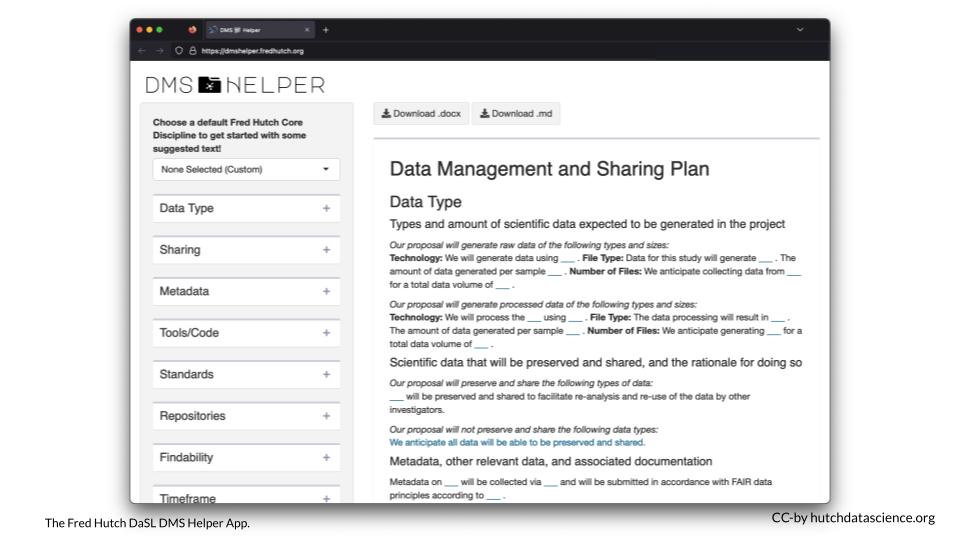Open the tab list chevron in browser
The width and height of the screenshot is (960, 540).
click(800, 29)
